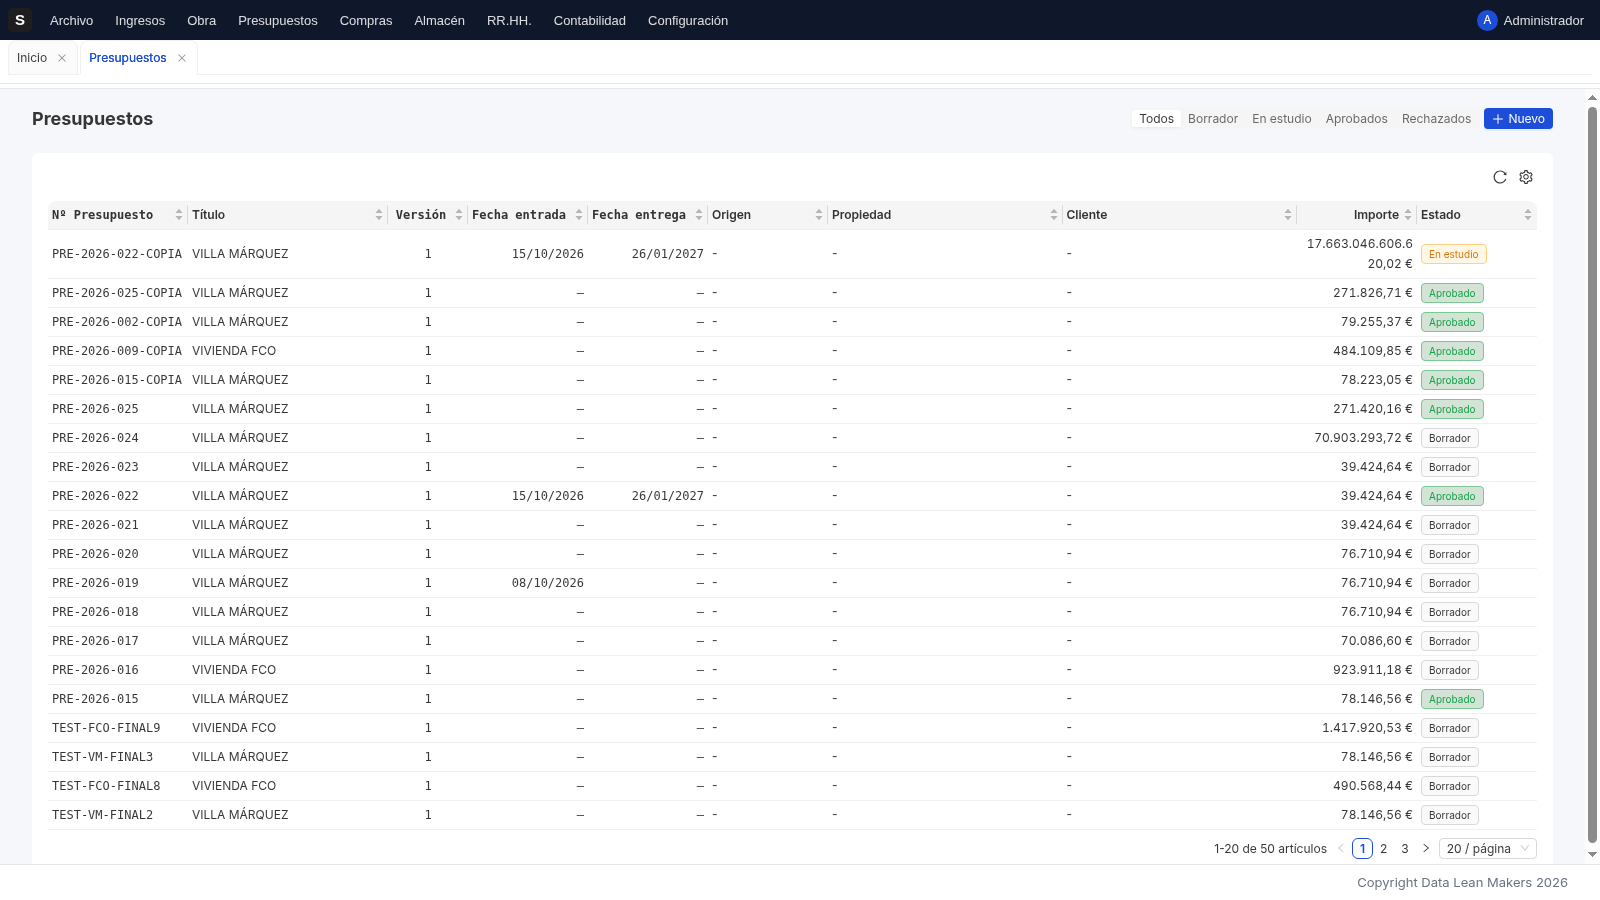Filter by Aprobados status

point(1356,119)
